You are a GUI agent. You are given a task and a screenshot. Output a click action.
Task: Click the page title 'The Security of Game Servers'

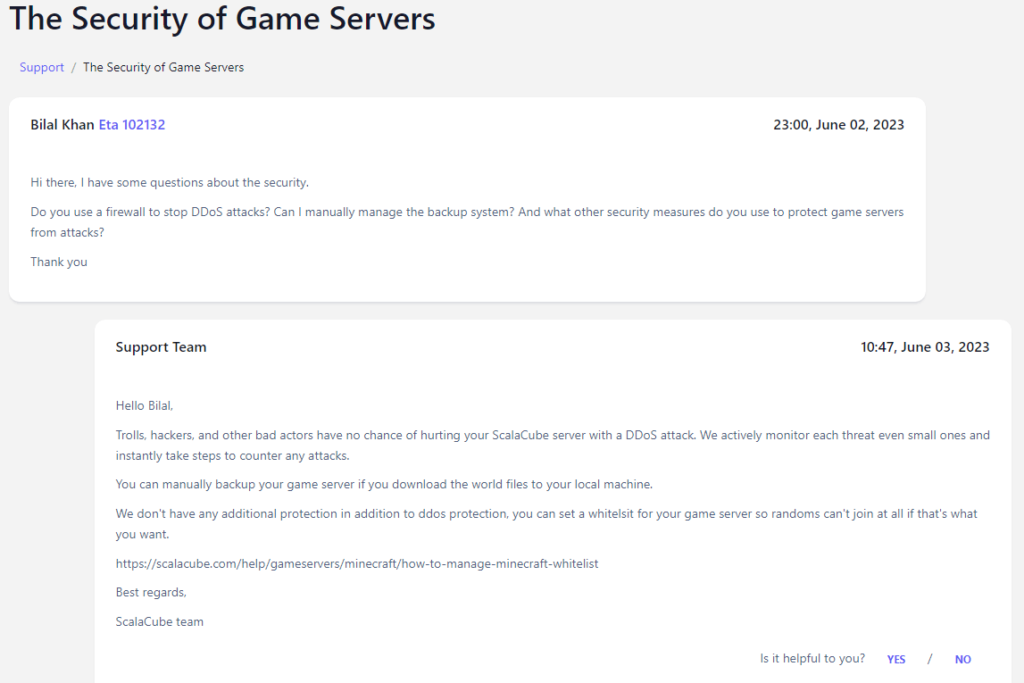click(222, 19)
